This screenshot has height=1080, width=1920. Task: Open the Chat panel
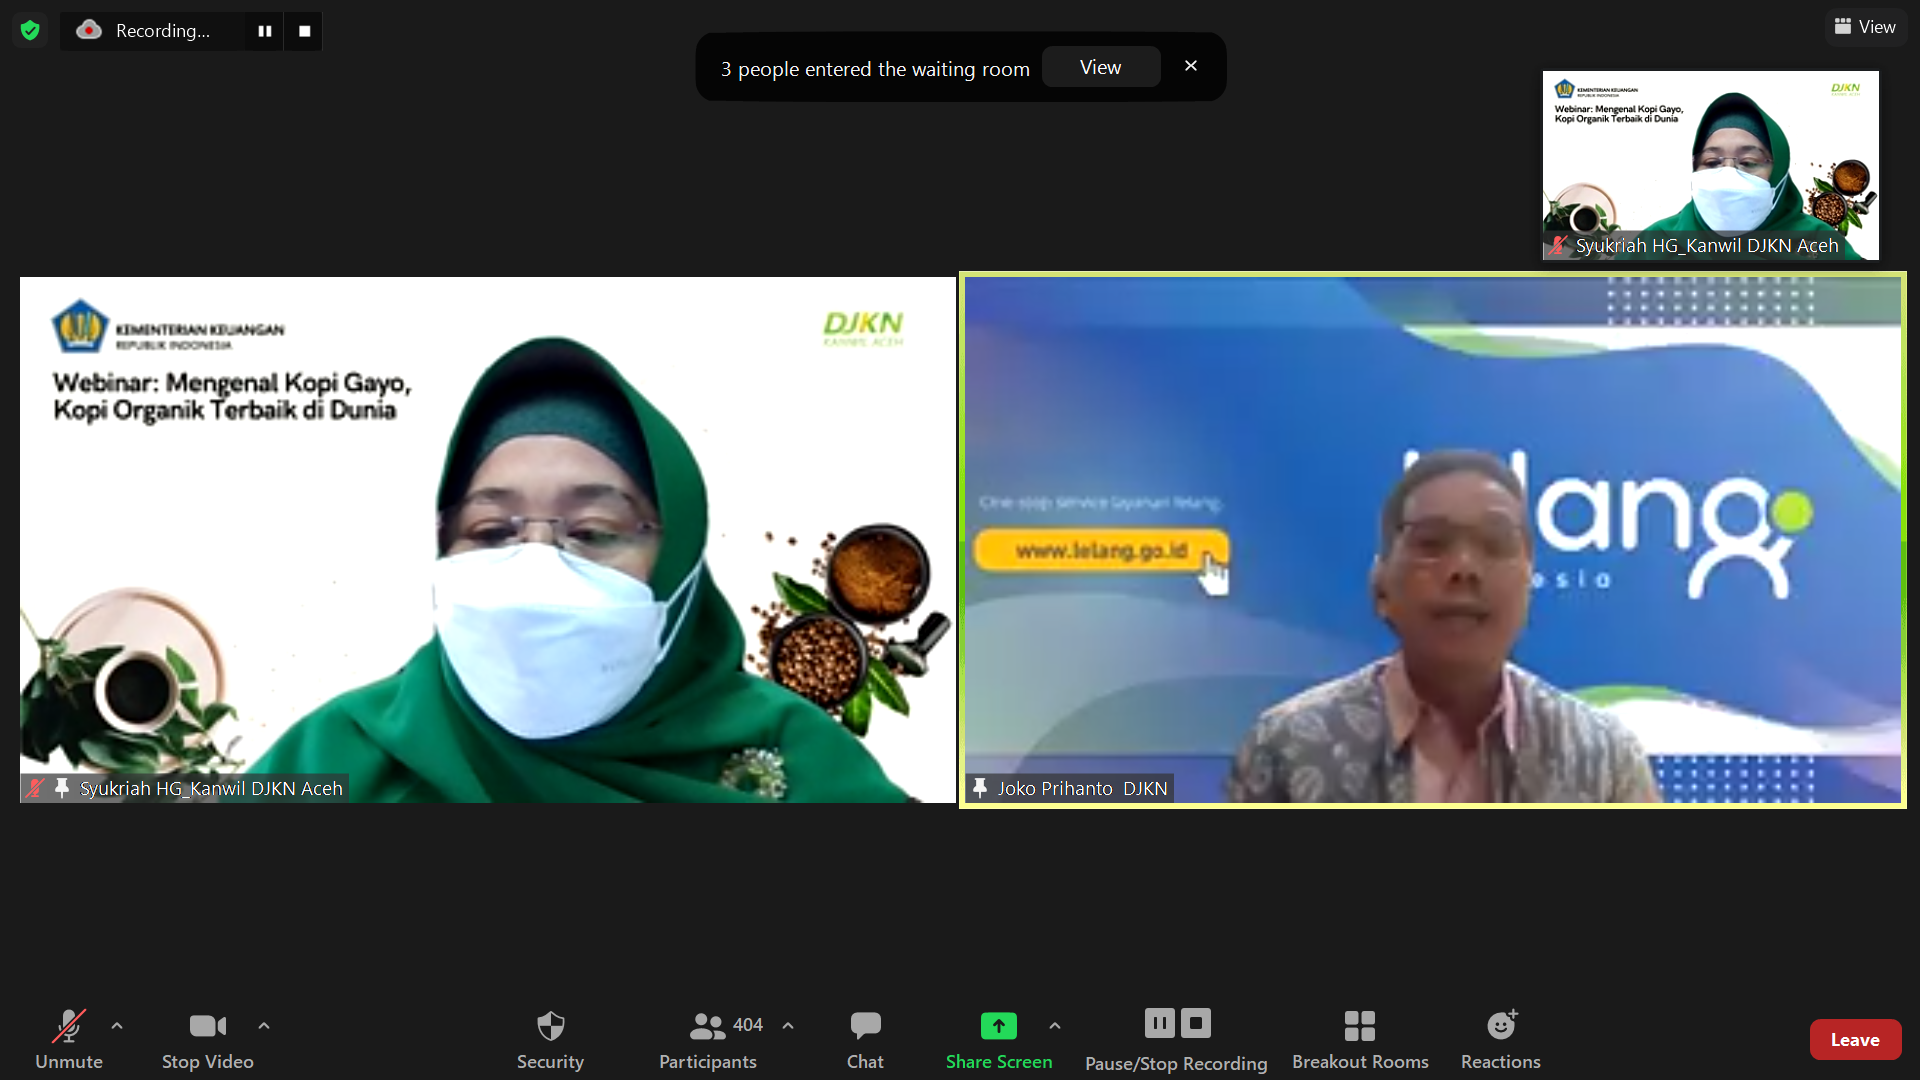tap(865, 1038)
